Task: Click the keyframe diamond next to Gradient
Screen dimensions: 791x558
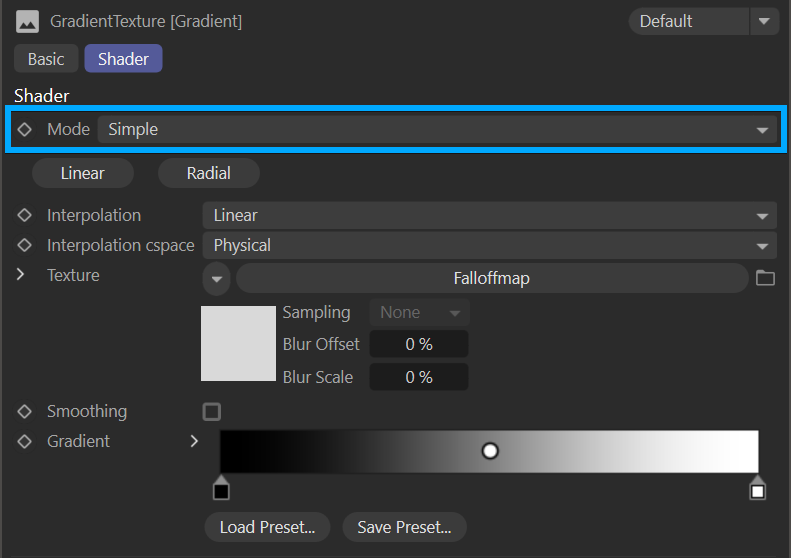Action: point(25,441)
